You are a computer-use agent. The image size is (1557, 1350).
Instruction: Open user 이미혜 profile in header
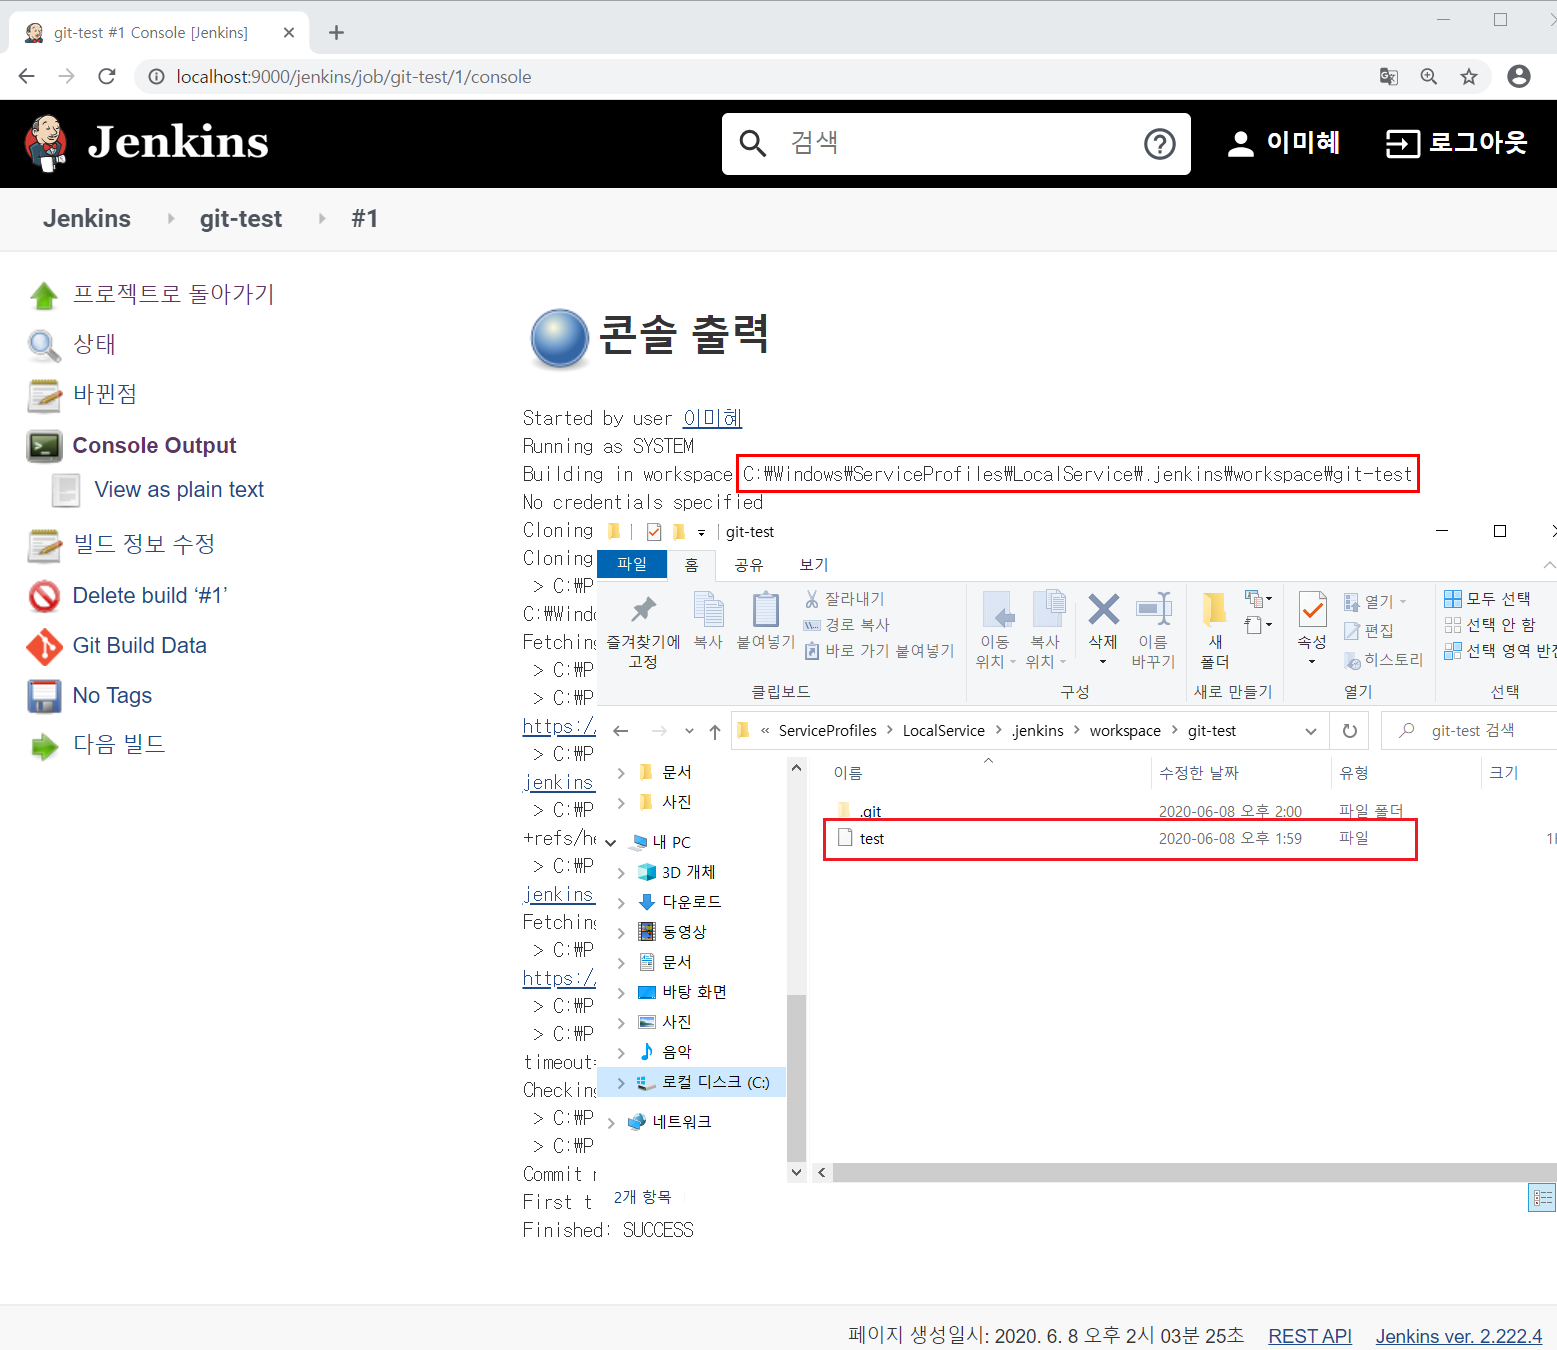pos(1284,143)
